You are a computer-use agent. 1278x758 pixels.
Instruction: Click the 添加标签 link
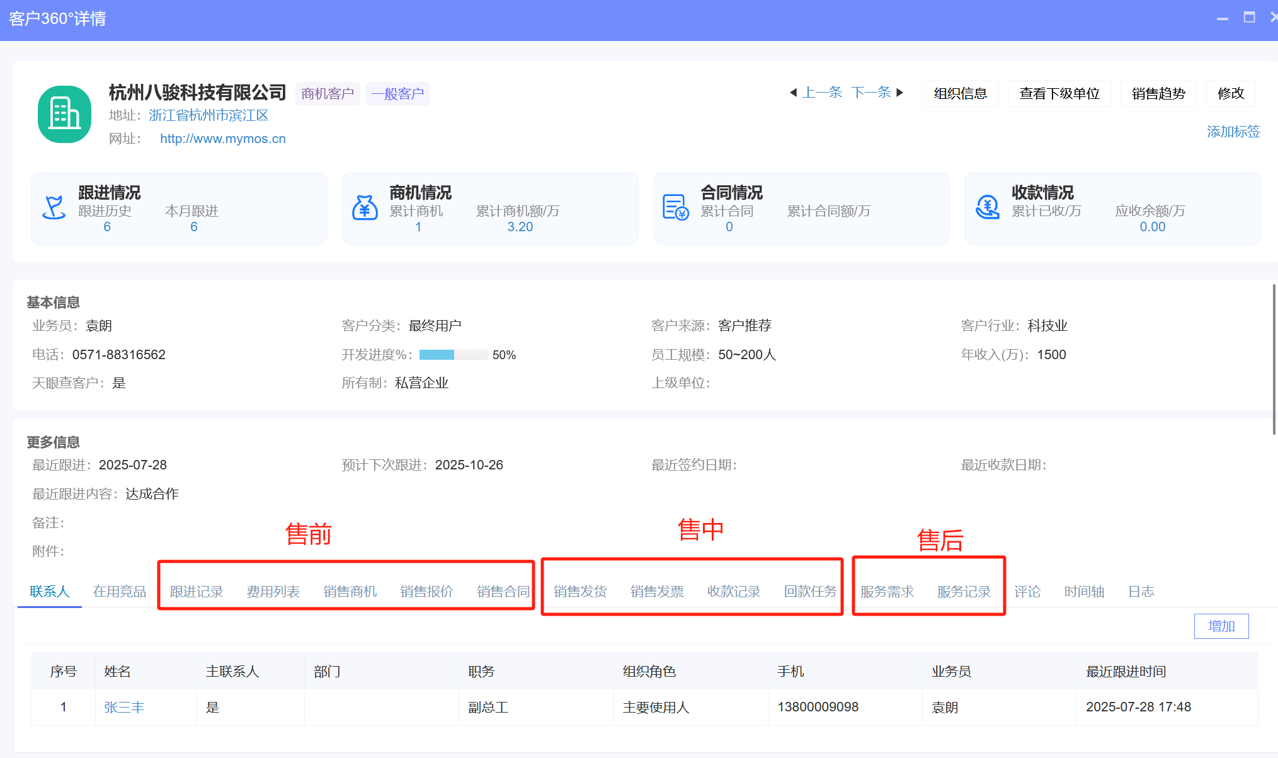click(1233, 132)
